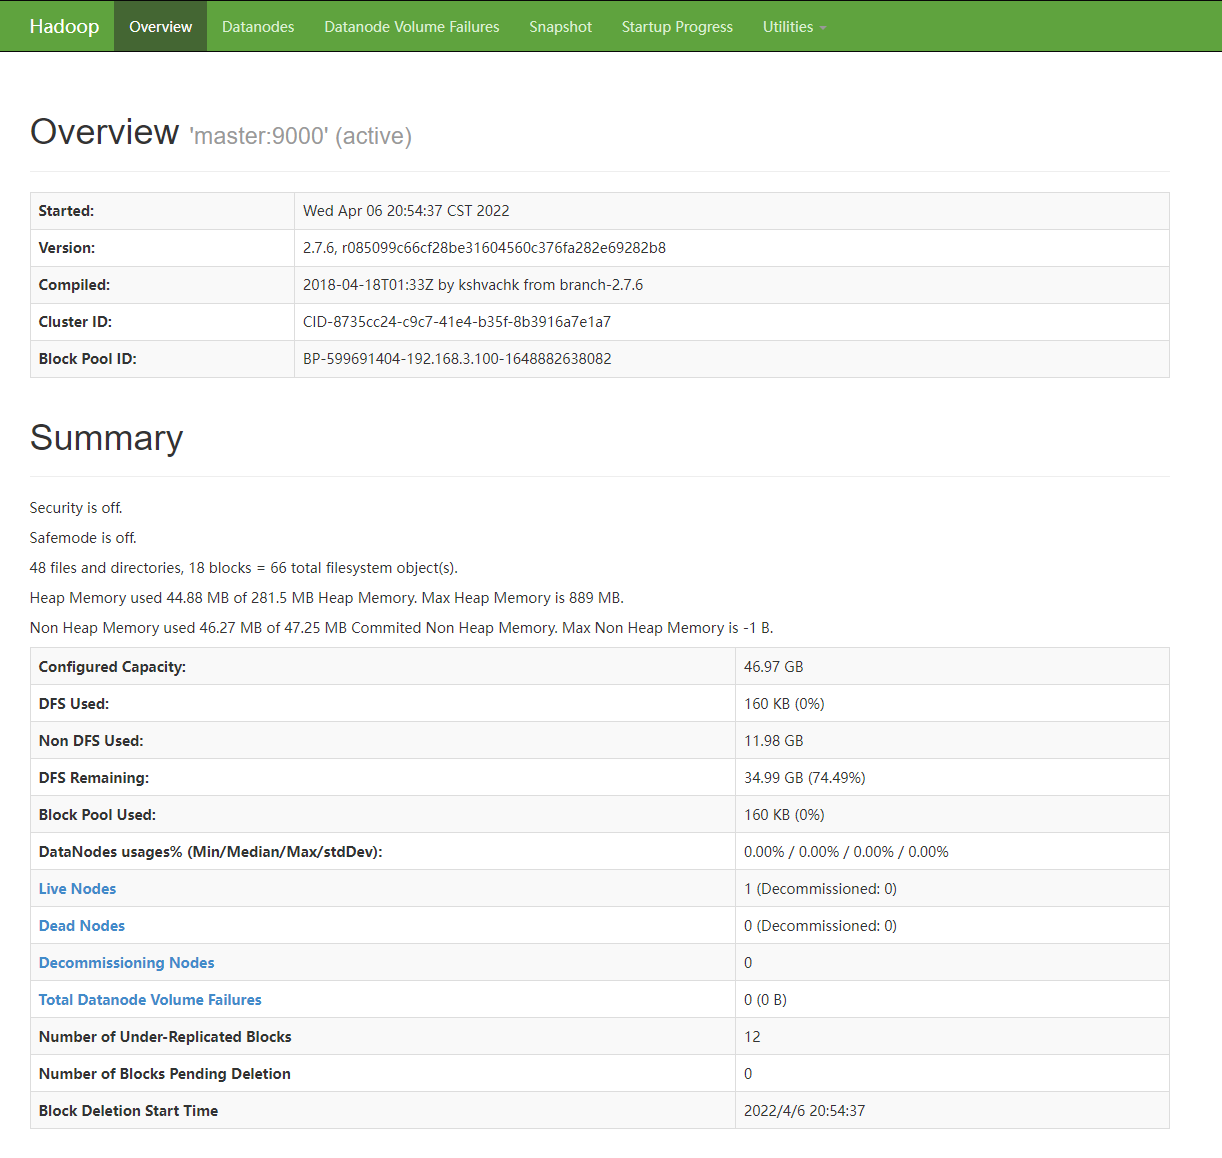
Task: Select the Overview tab
Action: click(160, 26)
